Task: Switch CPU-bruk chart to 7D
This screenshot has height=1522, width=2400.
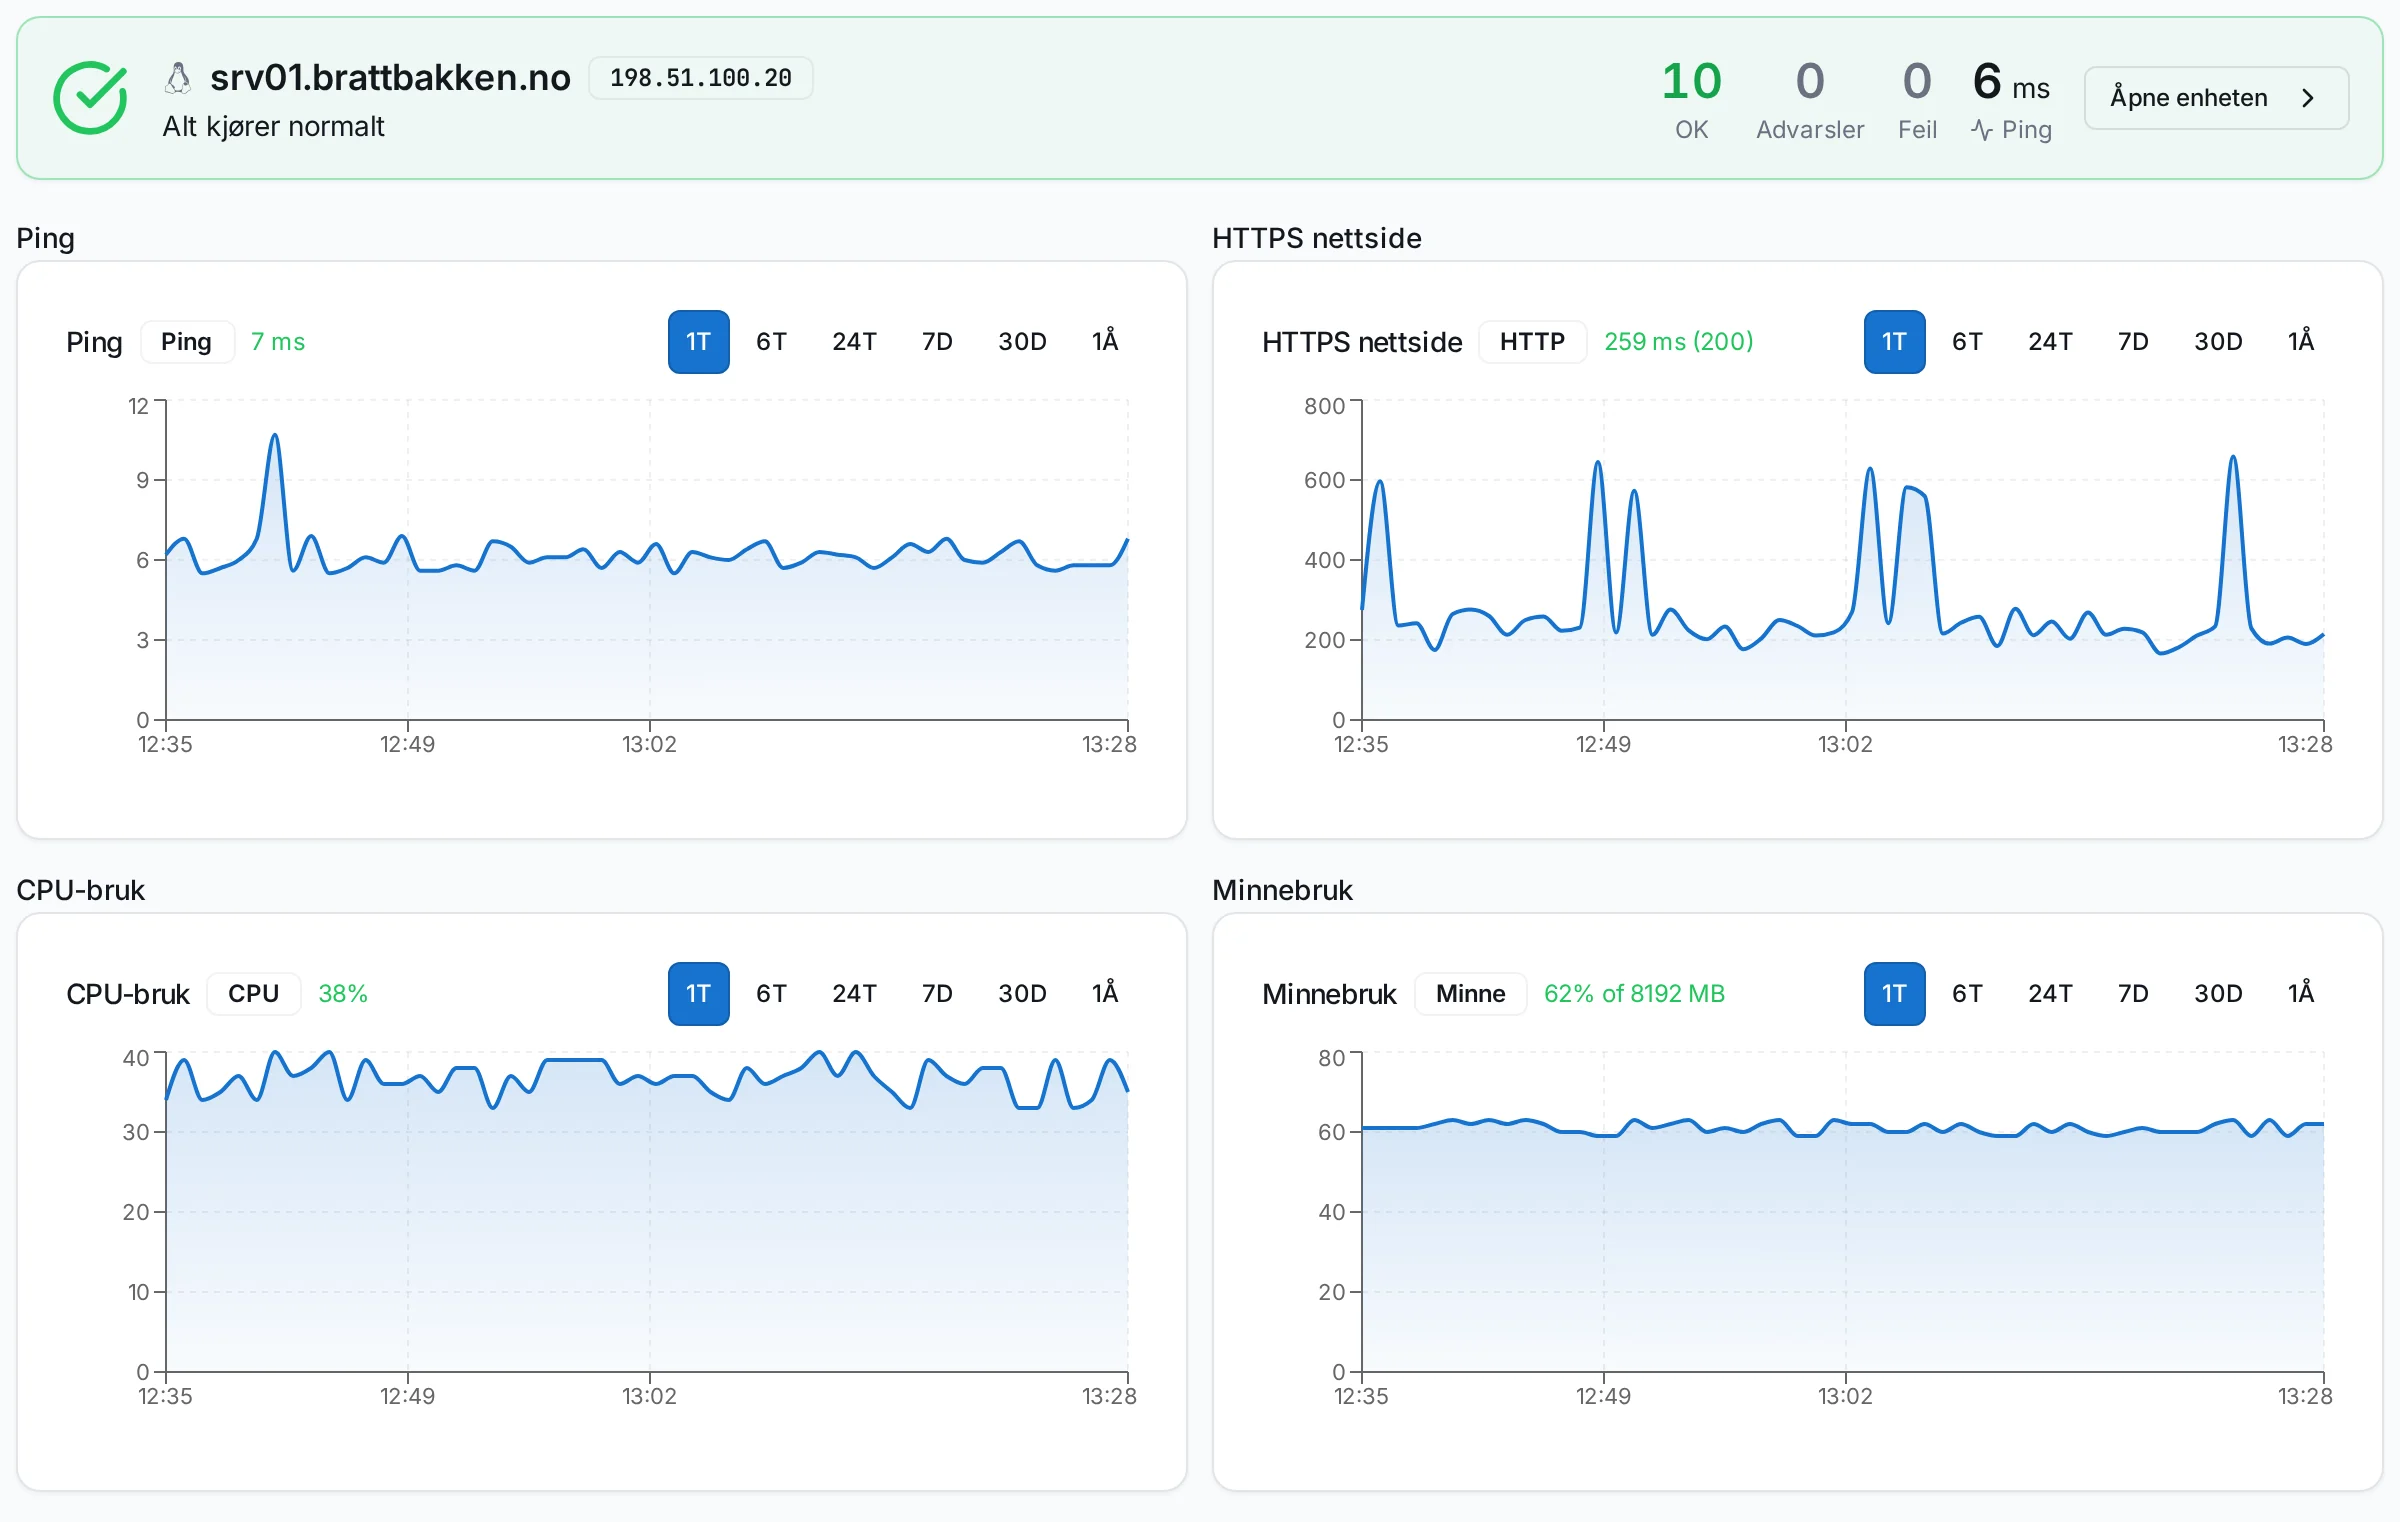Action: pyautogui.click(x=937, y=994)
